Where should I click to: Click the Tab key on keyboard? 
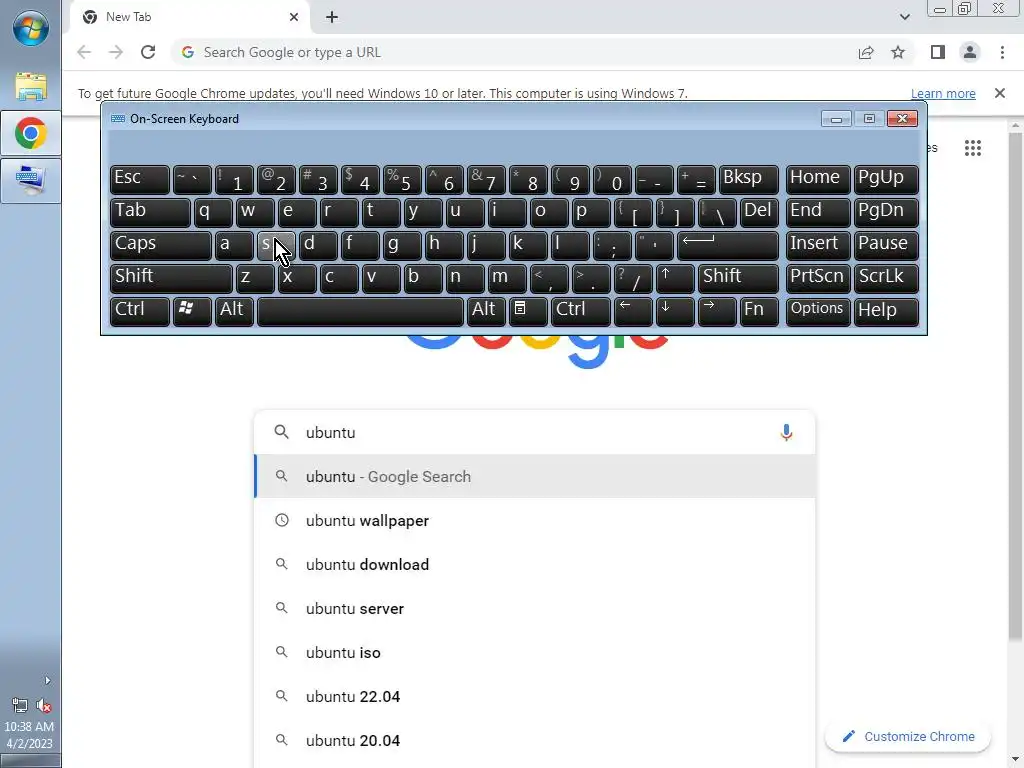[x=150, y=213]
